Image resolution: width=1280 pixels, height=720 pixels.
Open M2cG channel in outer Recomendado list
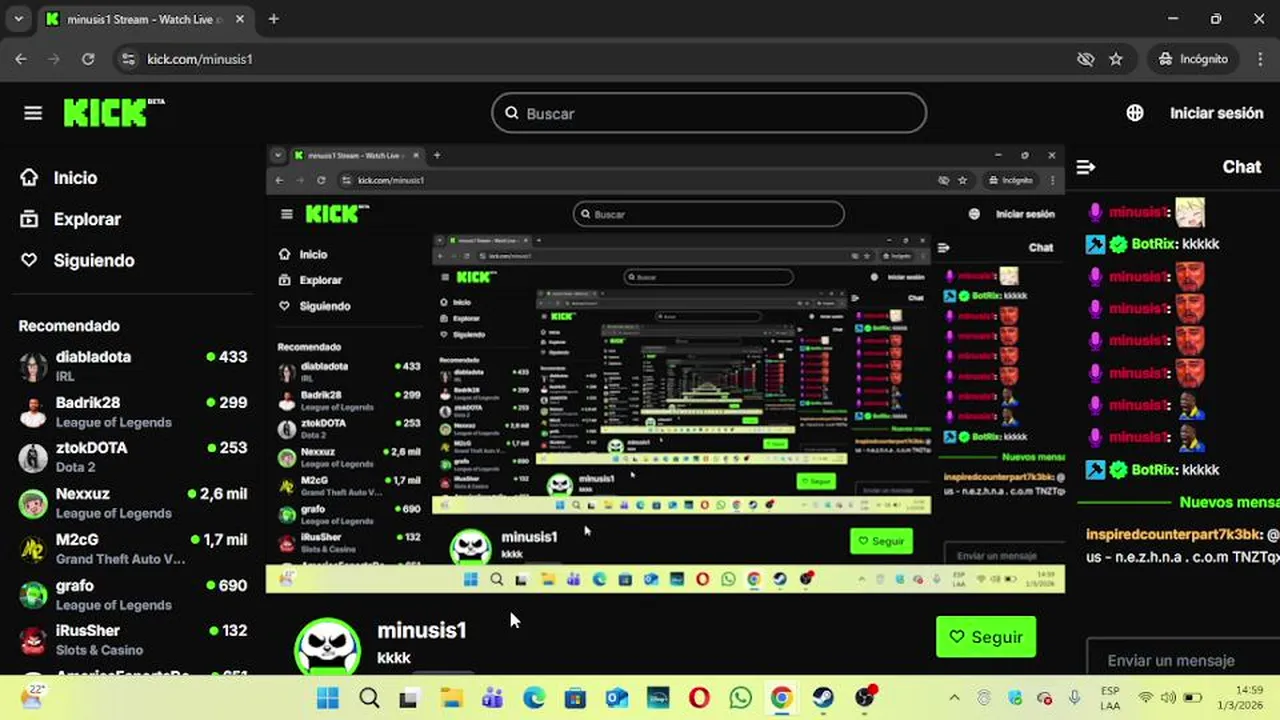[x=133, y=548]
